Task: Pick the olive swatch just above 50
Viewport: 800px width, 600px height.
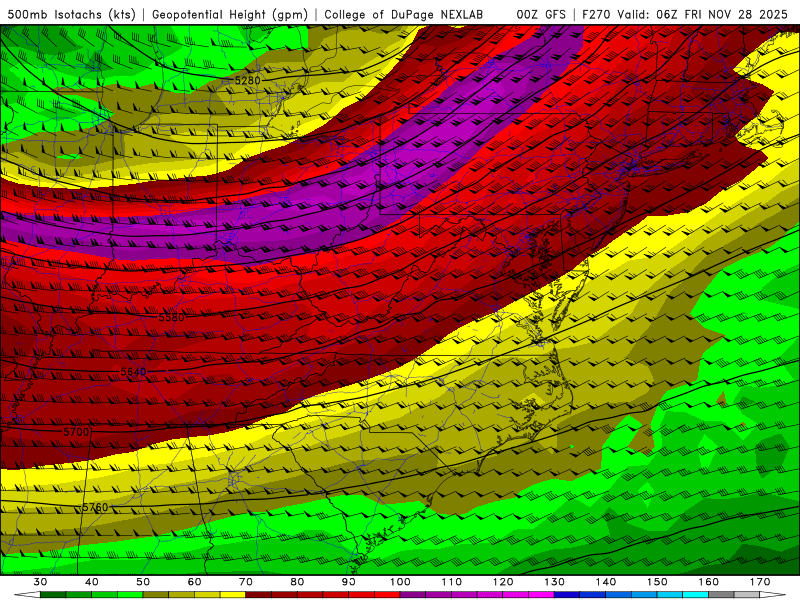Action: click(156, 595)
